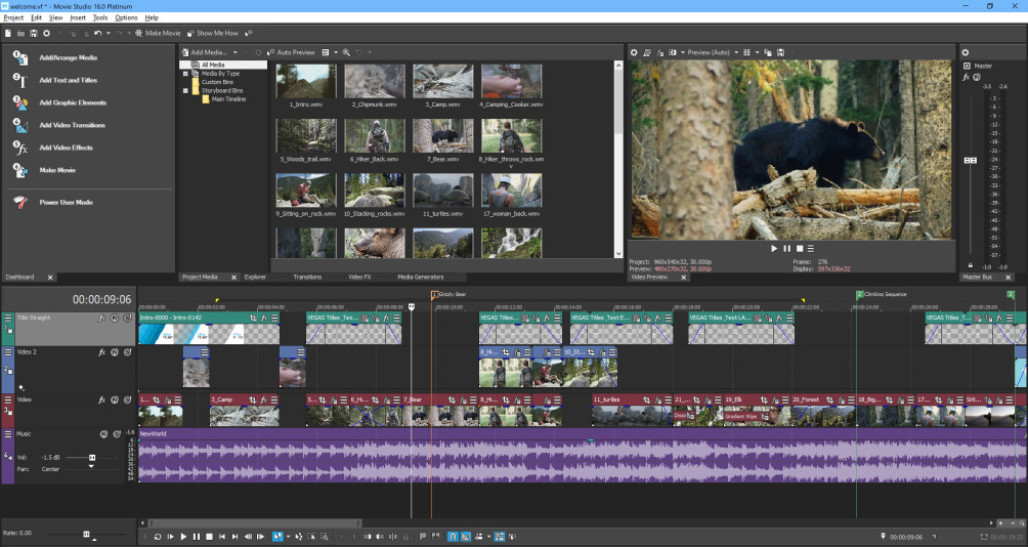Open Track FX on Video 2 track
The width and height of the screenshot is (1028, 547).
102,352
